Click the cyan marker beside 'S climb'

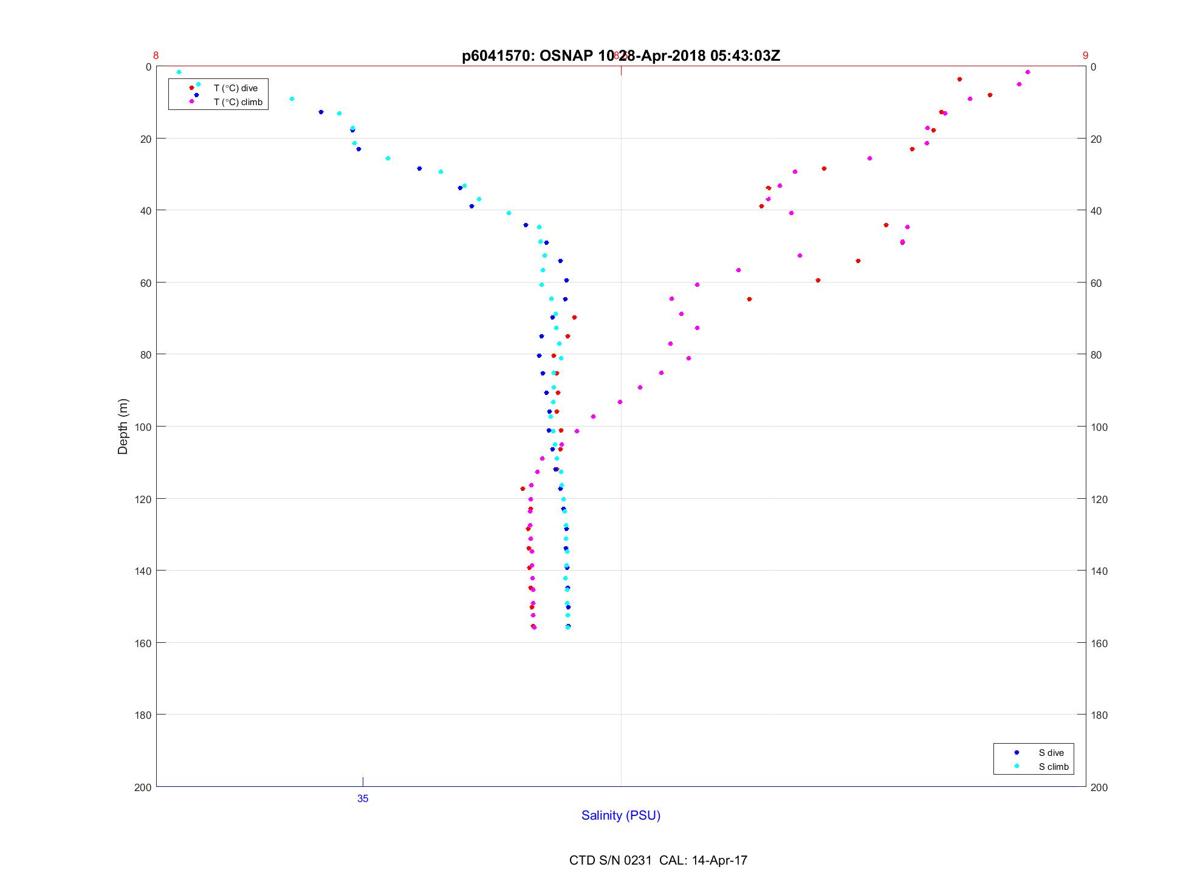[x=1017, y=766]
